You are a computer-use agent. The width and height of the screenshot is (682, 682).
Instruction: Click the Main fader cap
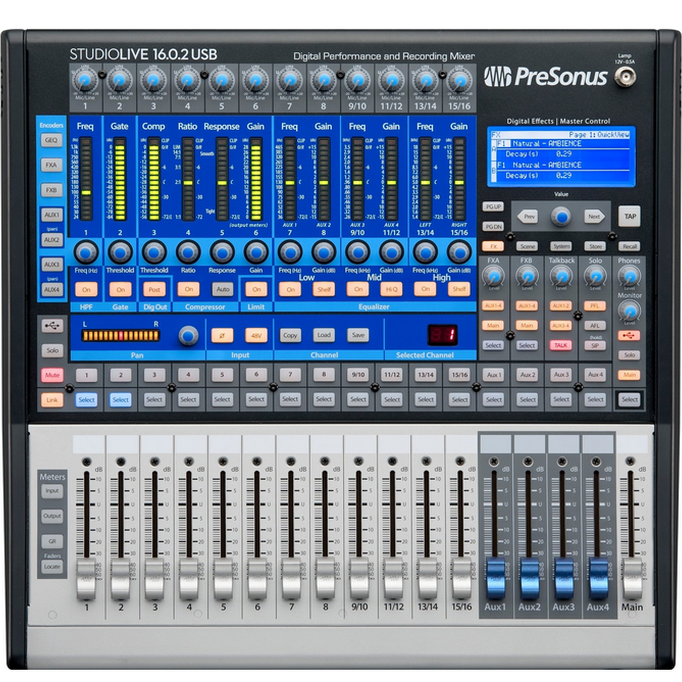click(631, 580)
